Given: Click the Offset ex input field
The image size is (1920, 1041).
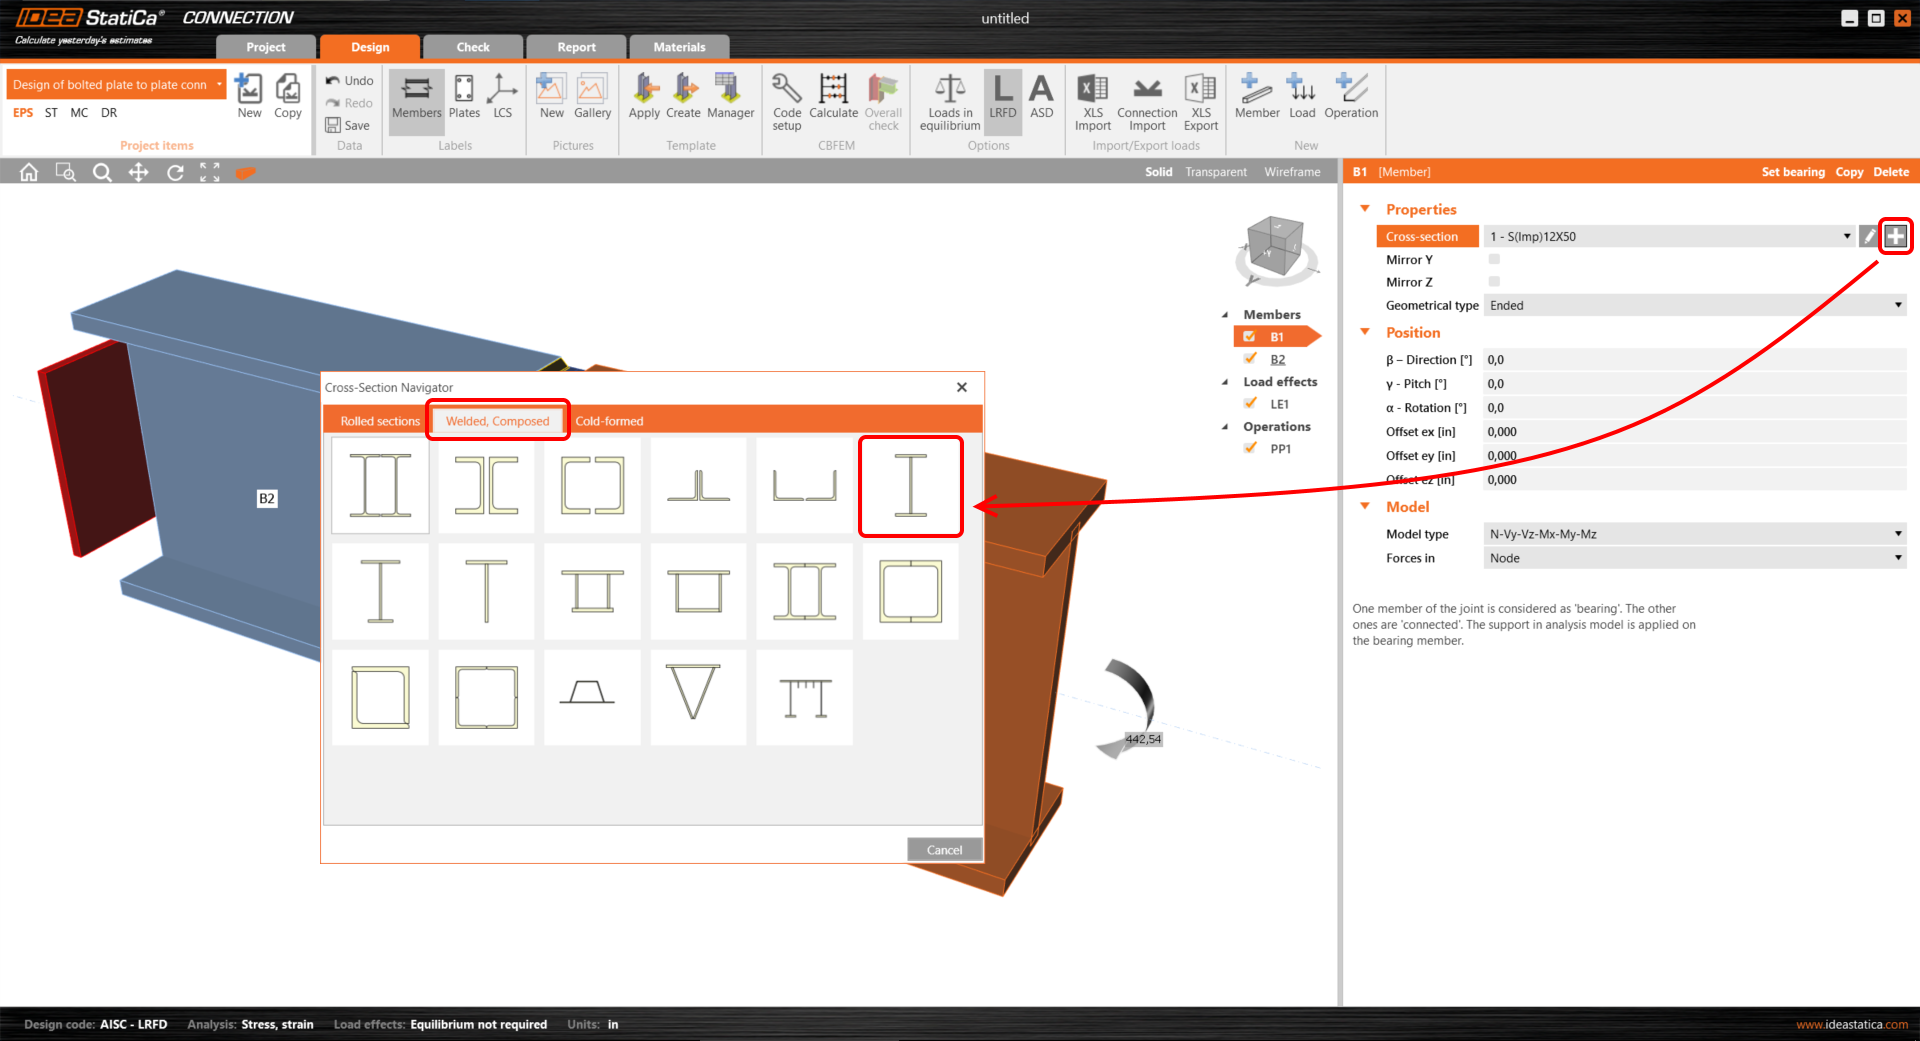Looking at the screenshot, I should pyautogui.click(x=1694, y=432).
